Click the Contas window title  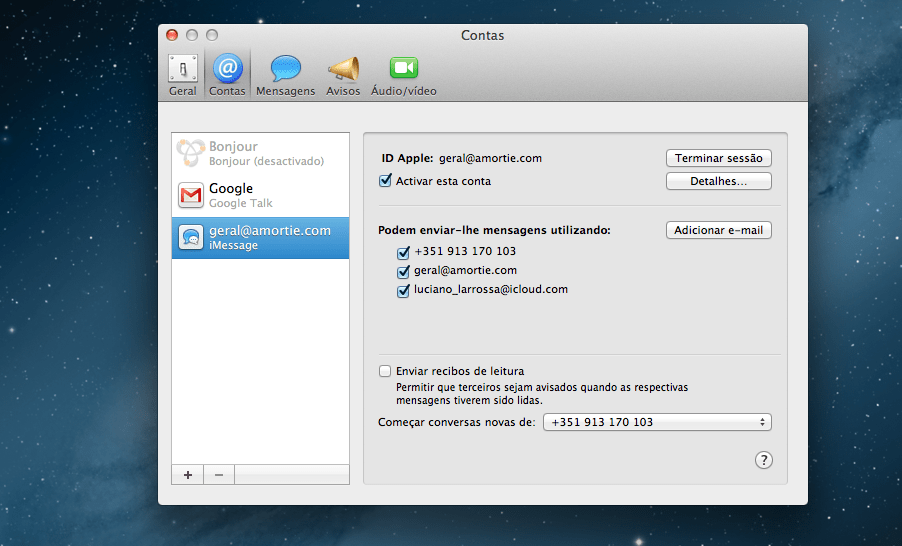pyautogui.click(x=483, y=35)
